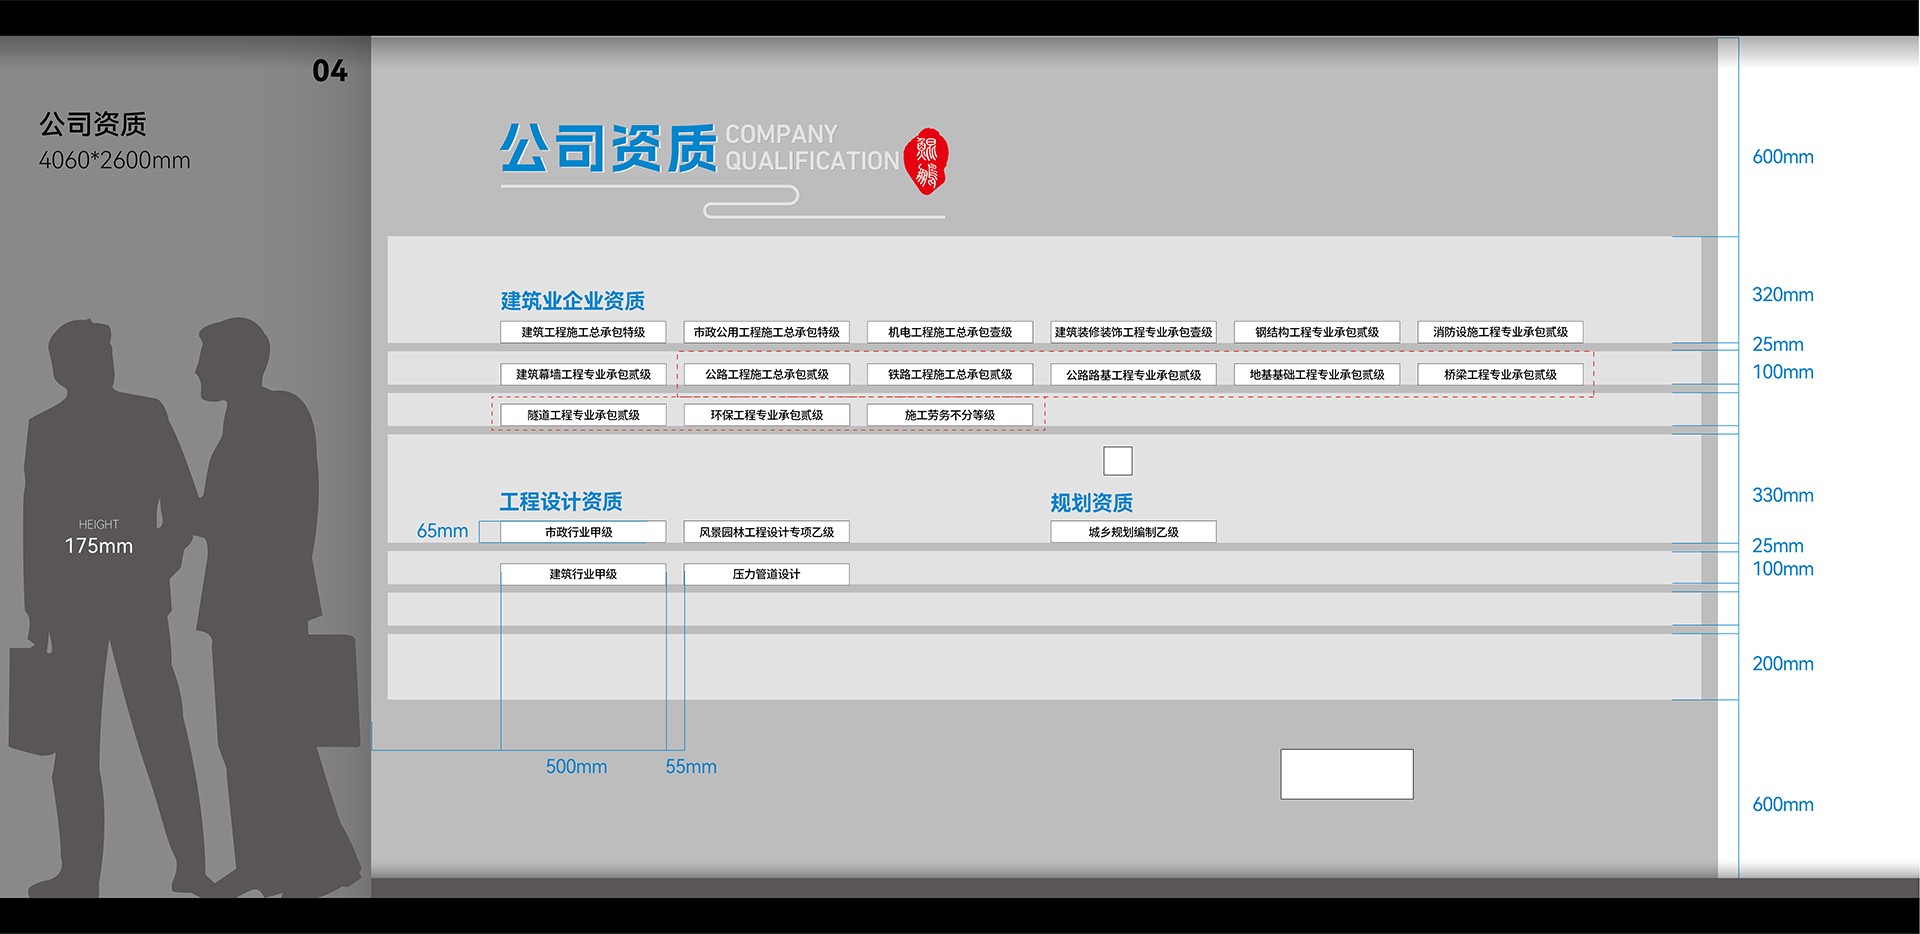Select the 隧道工程专业承包贰级 plaque
Screen dimensions: 1920x934
click(x=583, y=415)
